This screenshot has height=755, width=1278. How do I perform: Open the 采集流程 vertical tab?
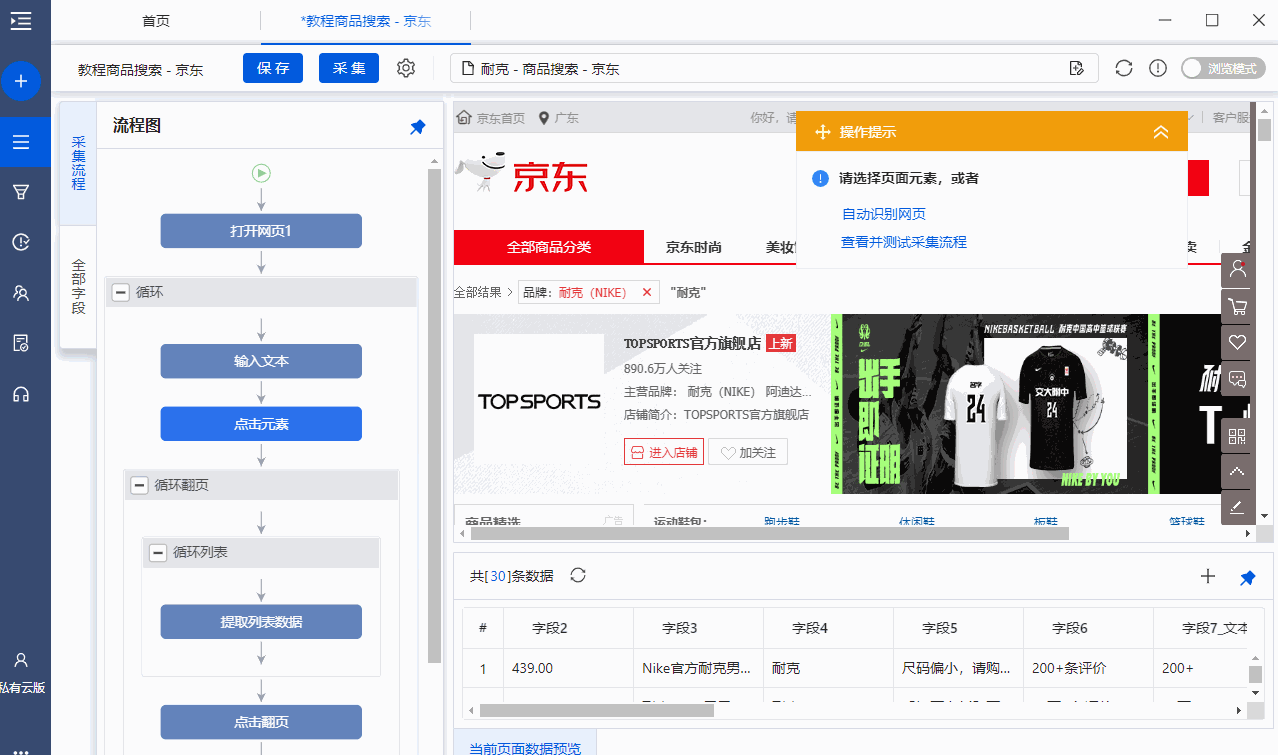tap(78, 163)
